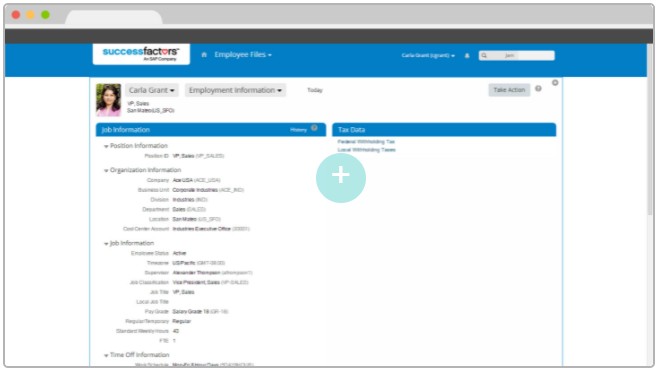Click Supervisor name Alexander Thompson
This screenshot has width=658, height=370.
[196, 273]
